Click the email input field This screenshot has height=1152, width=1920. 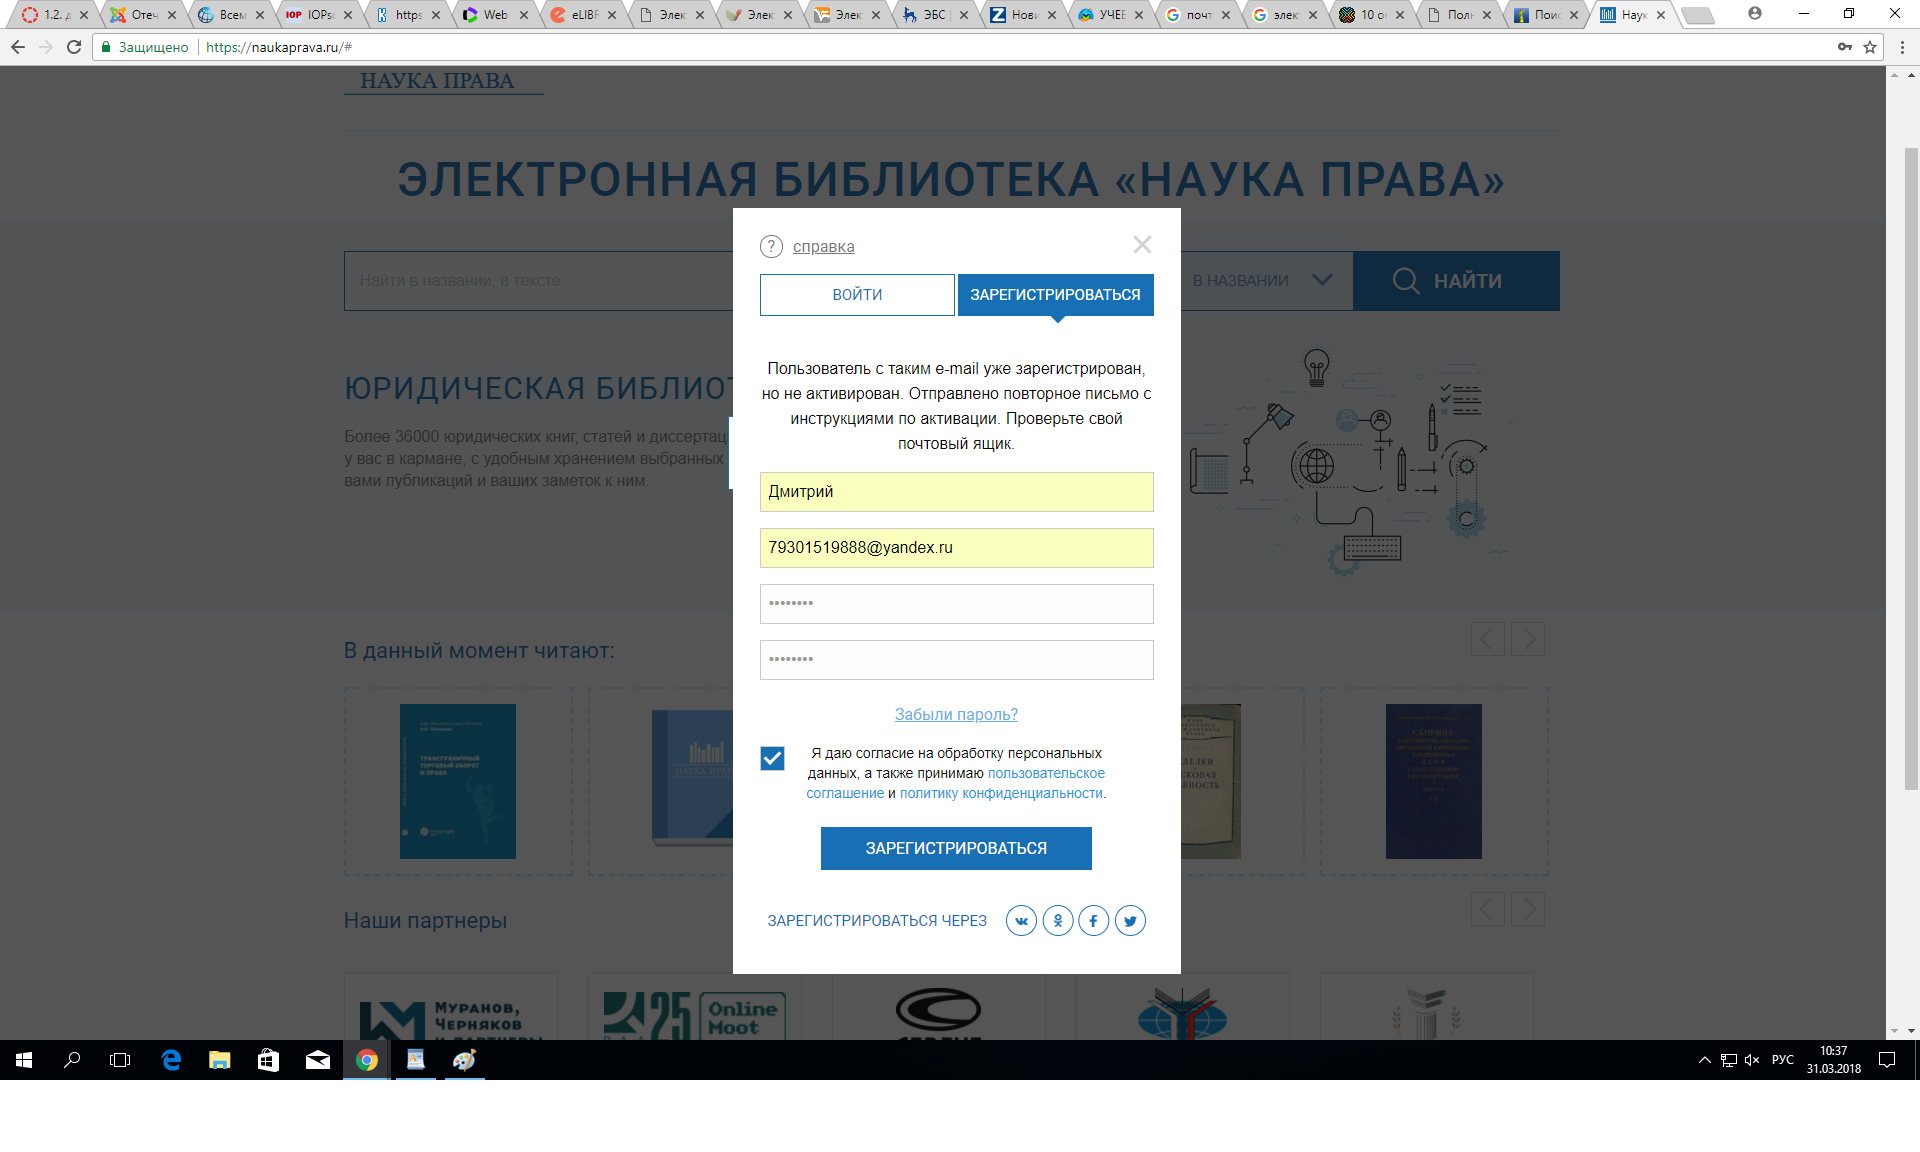[x=956, y=548]
